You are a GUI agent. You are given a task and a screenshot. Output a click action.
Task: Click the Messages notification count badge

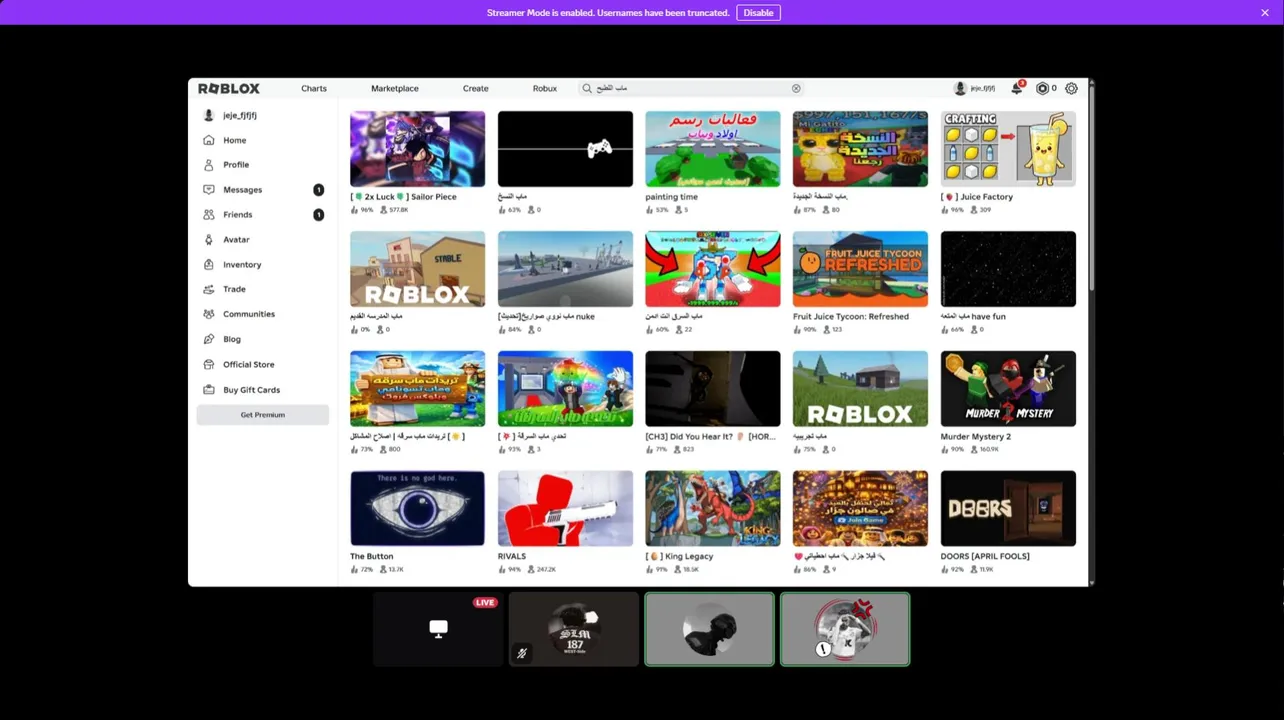pyautogui.click(x=319, y=189)
